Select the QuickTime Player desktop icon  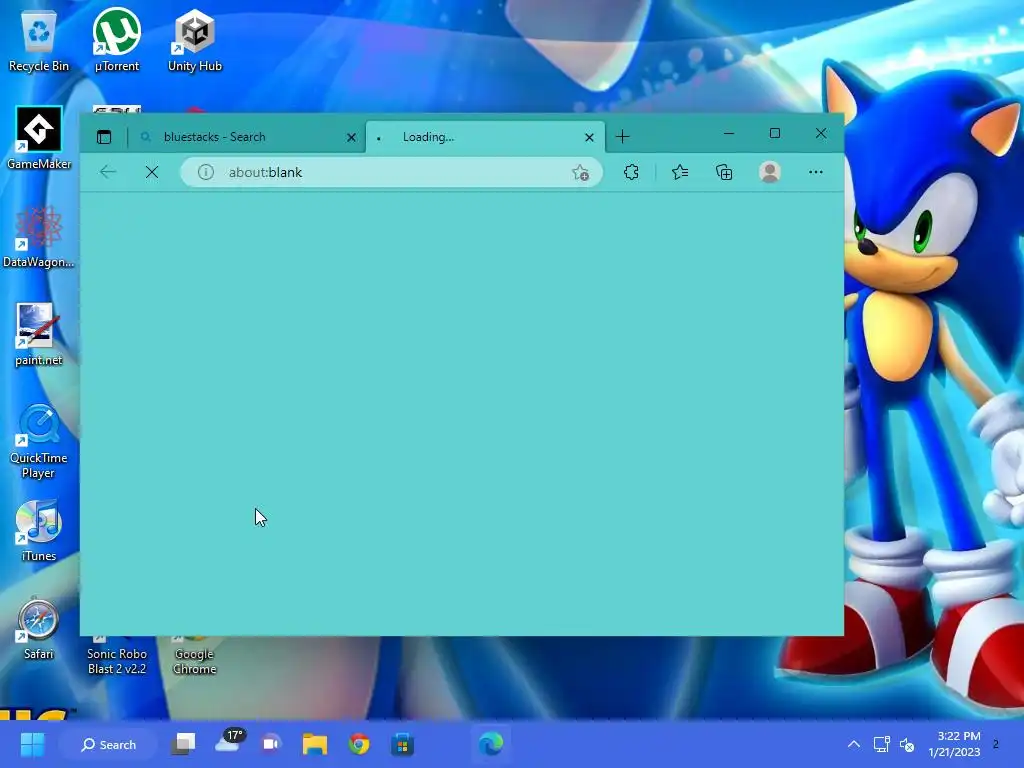point(39,441)
